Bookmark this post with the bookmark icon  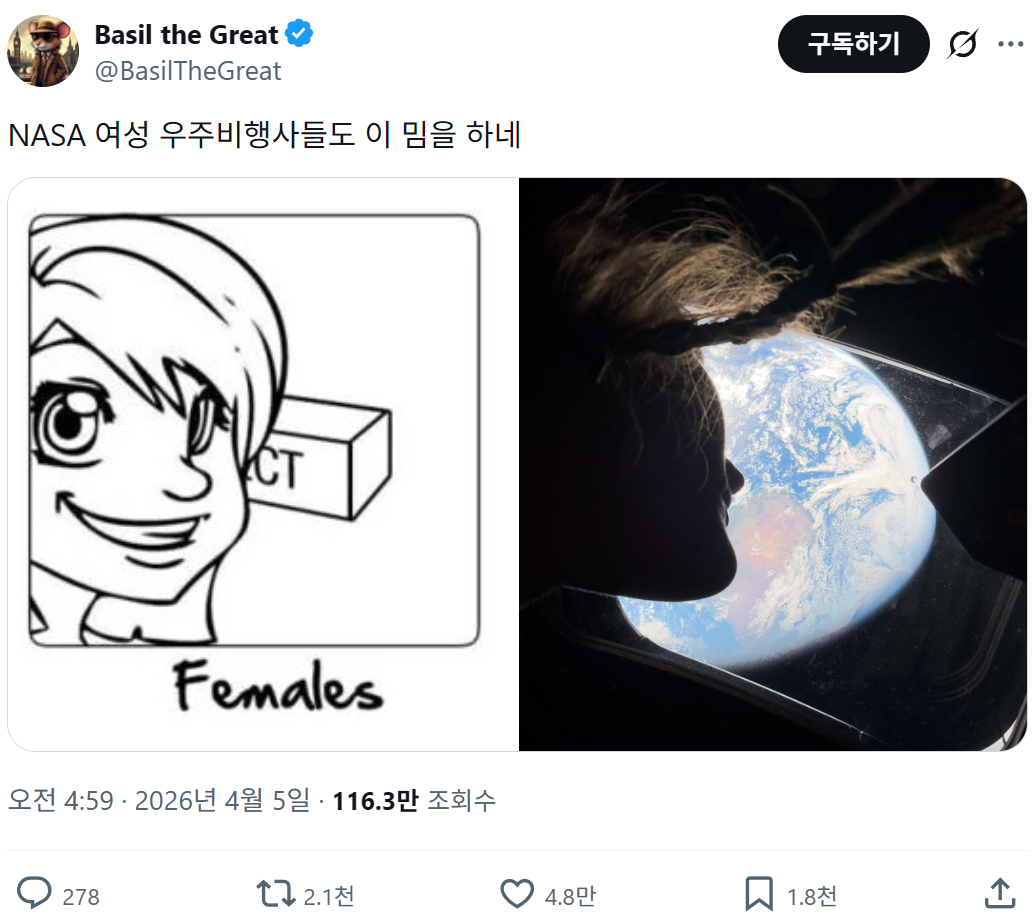point(758,893)
